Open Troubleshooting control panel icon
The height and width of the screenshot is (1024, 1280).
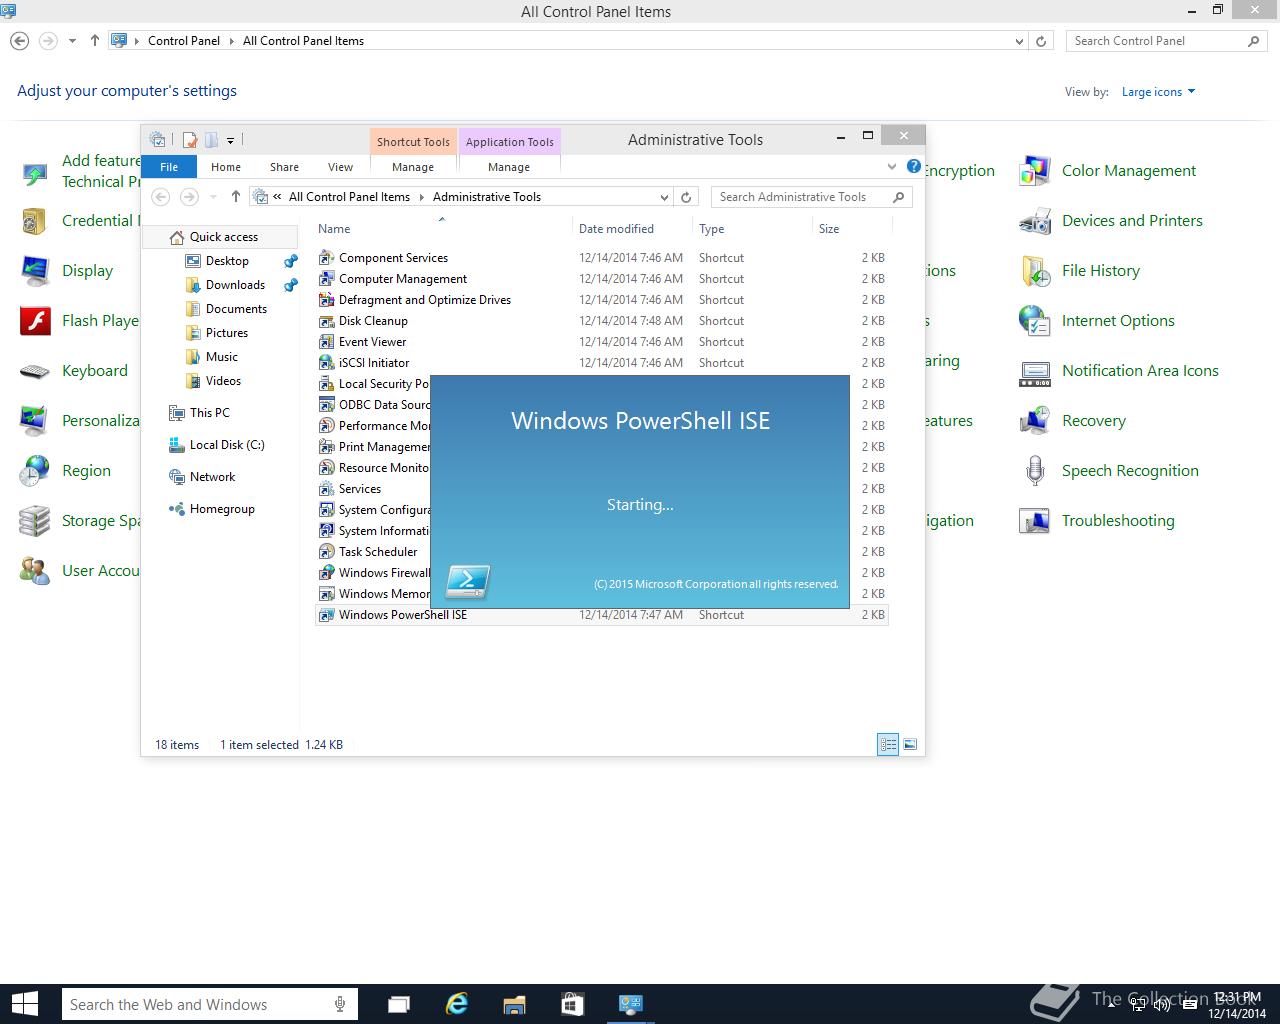1034,521
